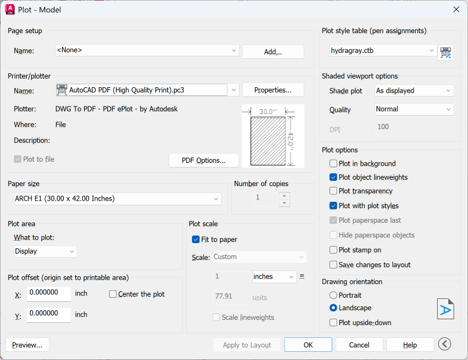Image resolution: width=468 pixels, height=360 pixels.
Task: Click the Plot paperspace last checkbox
Action: click(333, 220)
